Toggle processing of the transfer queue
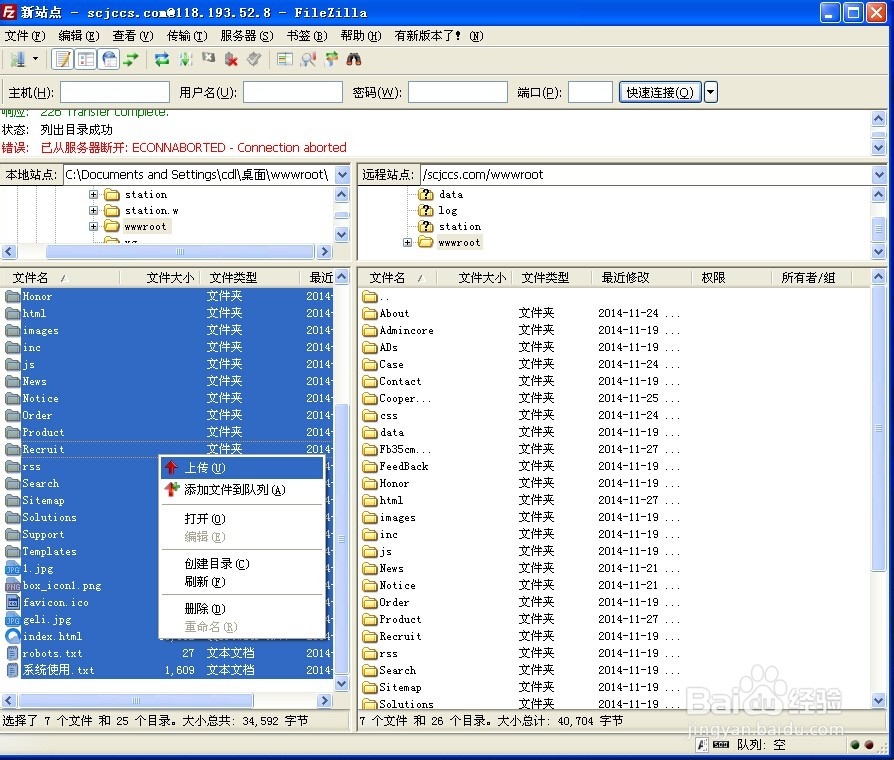 click(185, 60)
